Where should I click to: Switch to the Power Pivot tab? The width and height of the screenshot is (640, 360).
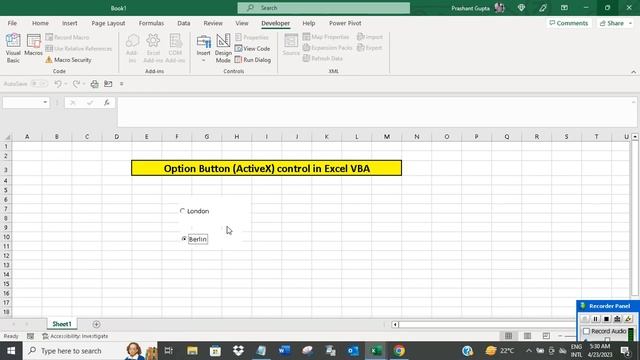[x=345, y=23]
